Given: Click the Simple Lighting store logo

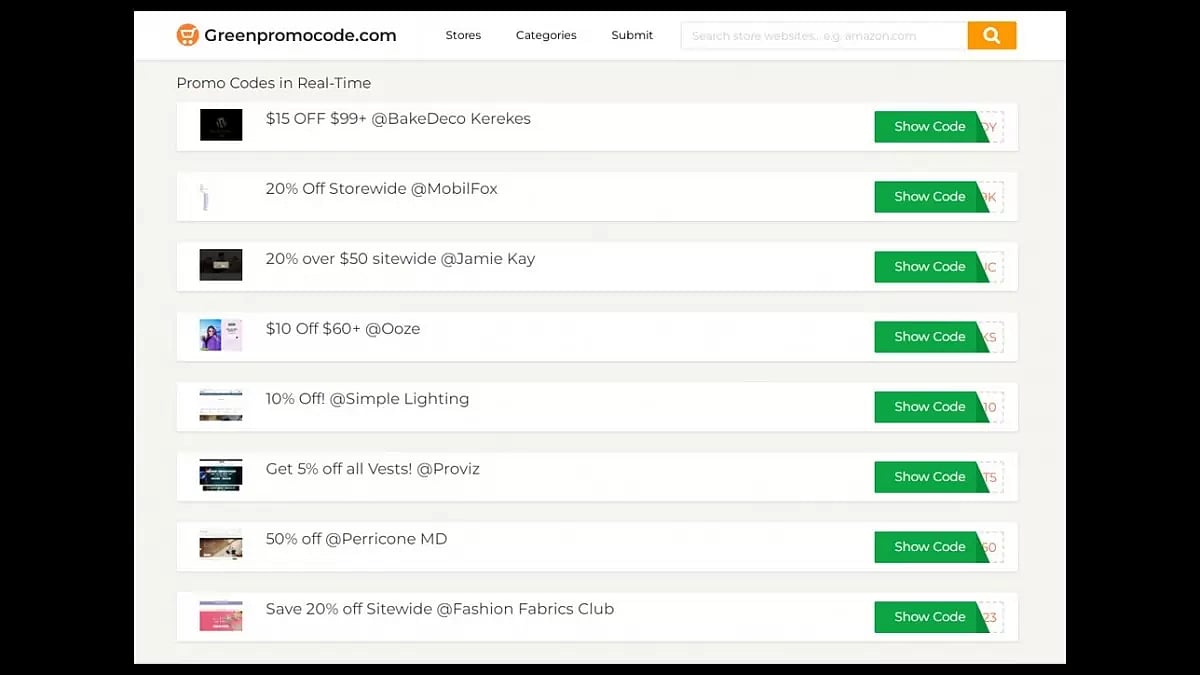Looking at the screenshot, I should 220,405.
